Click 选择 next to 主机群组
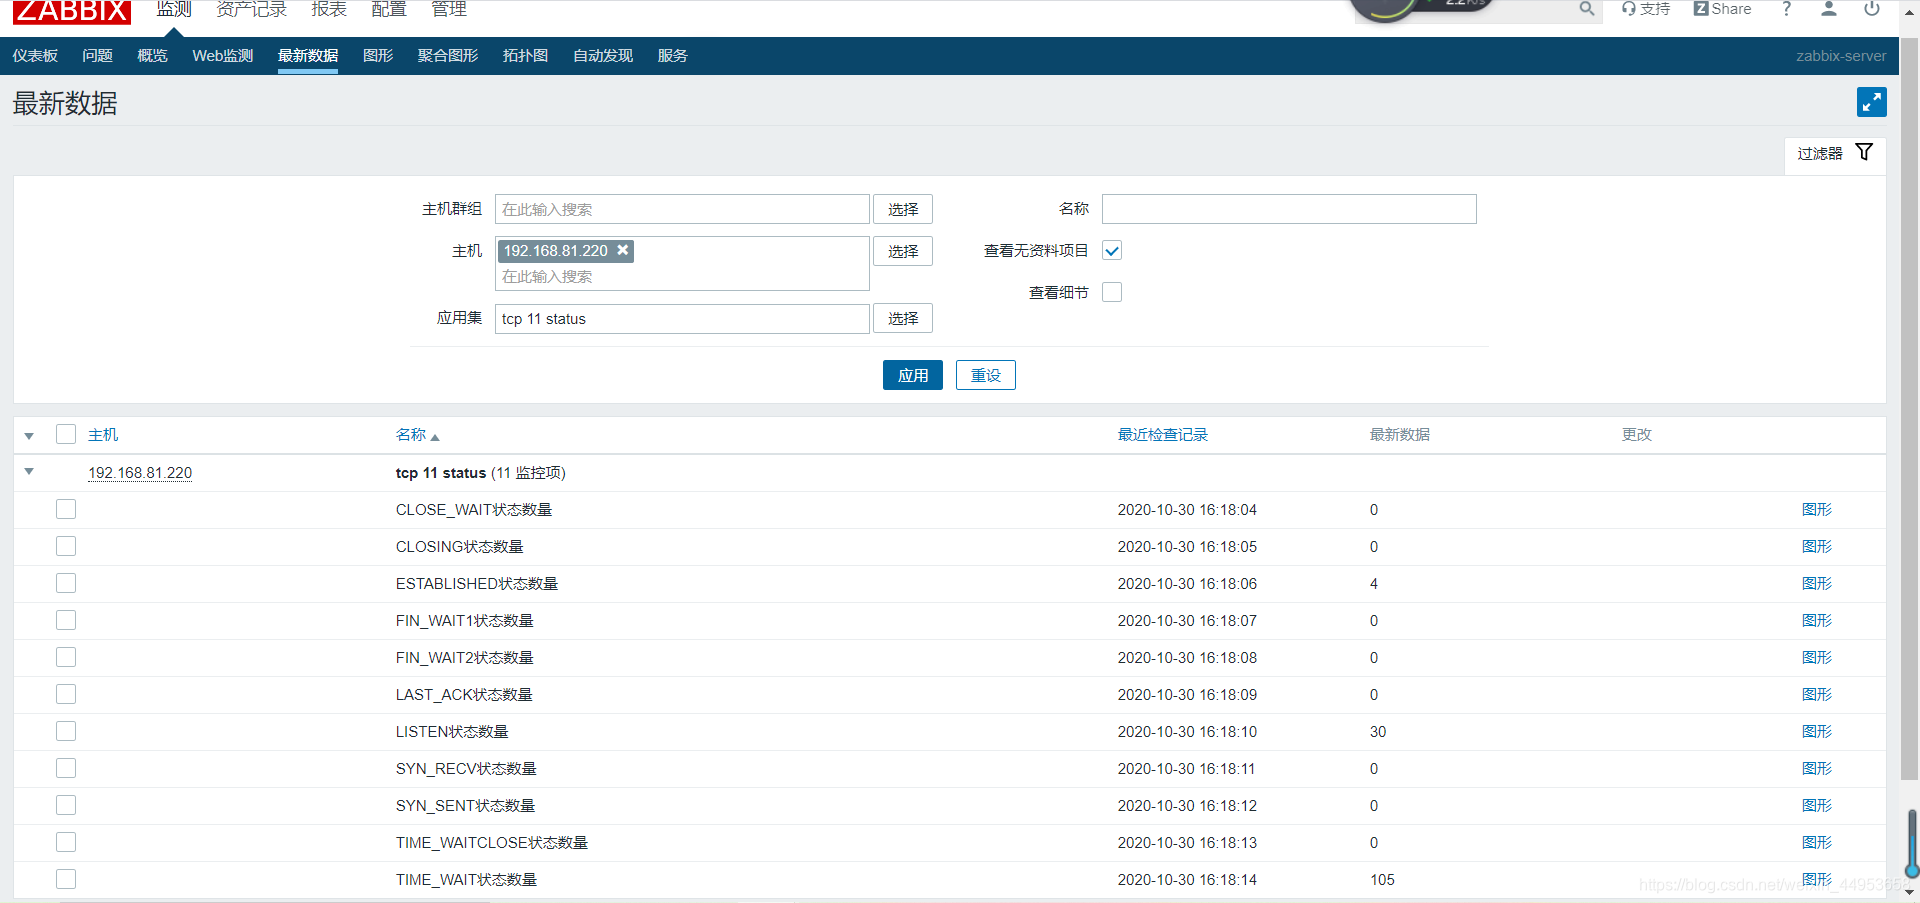The width and height of the screenshot is (1920, 903). pyautogui.click(x=903, y=209)
